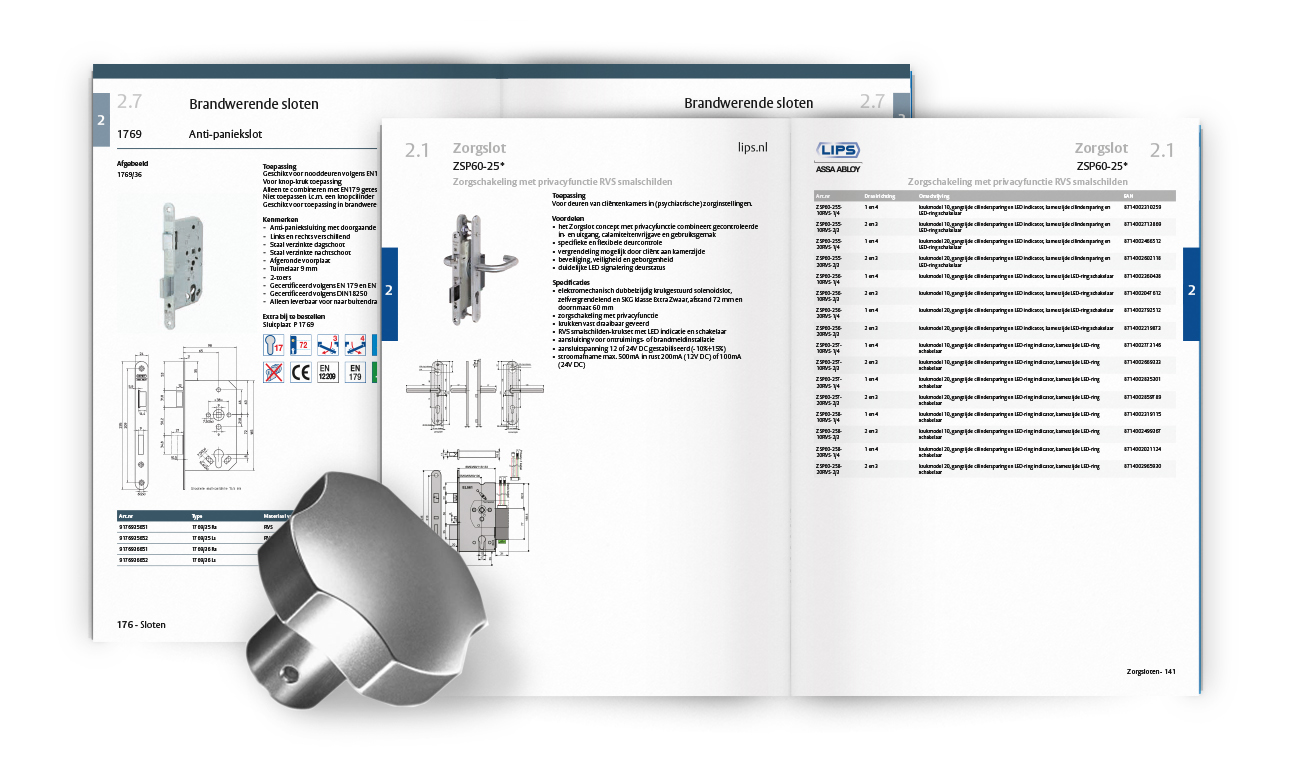Screen dimensions: 1300x760
Task: Click the LIPS ASSA ABLOY logo
Action: tap(838, 156)
